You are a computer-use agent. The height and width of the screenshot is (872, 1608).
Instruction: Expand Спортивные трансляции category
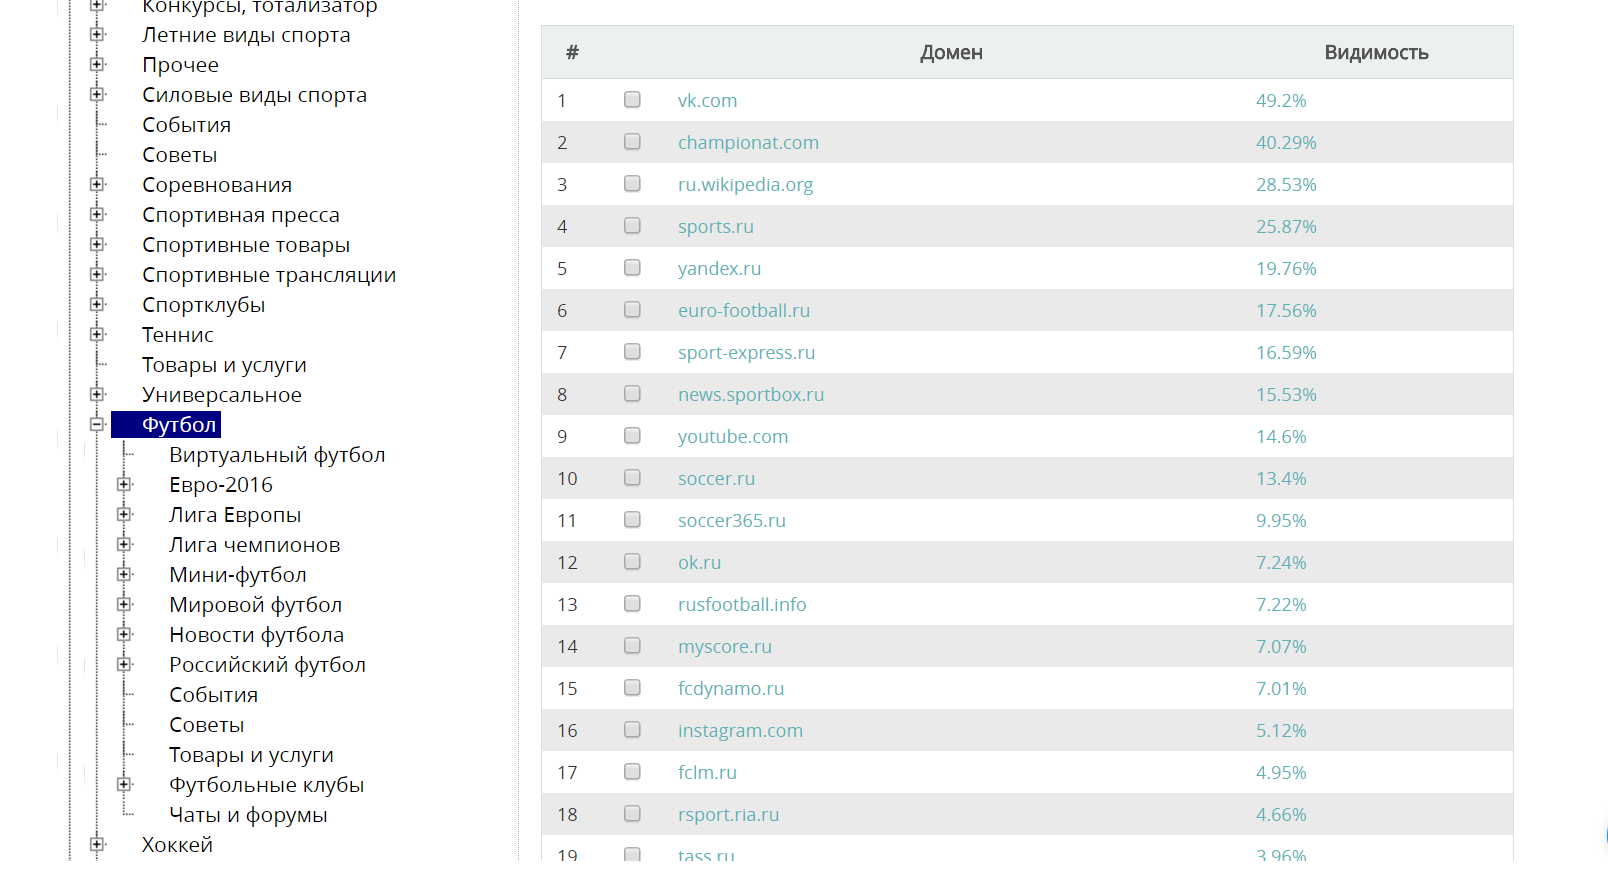pyautogui.click(x=97, y=274)
